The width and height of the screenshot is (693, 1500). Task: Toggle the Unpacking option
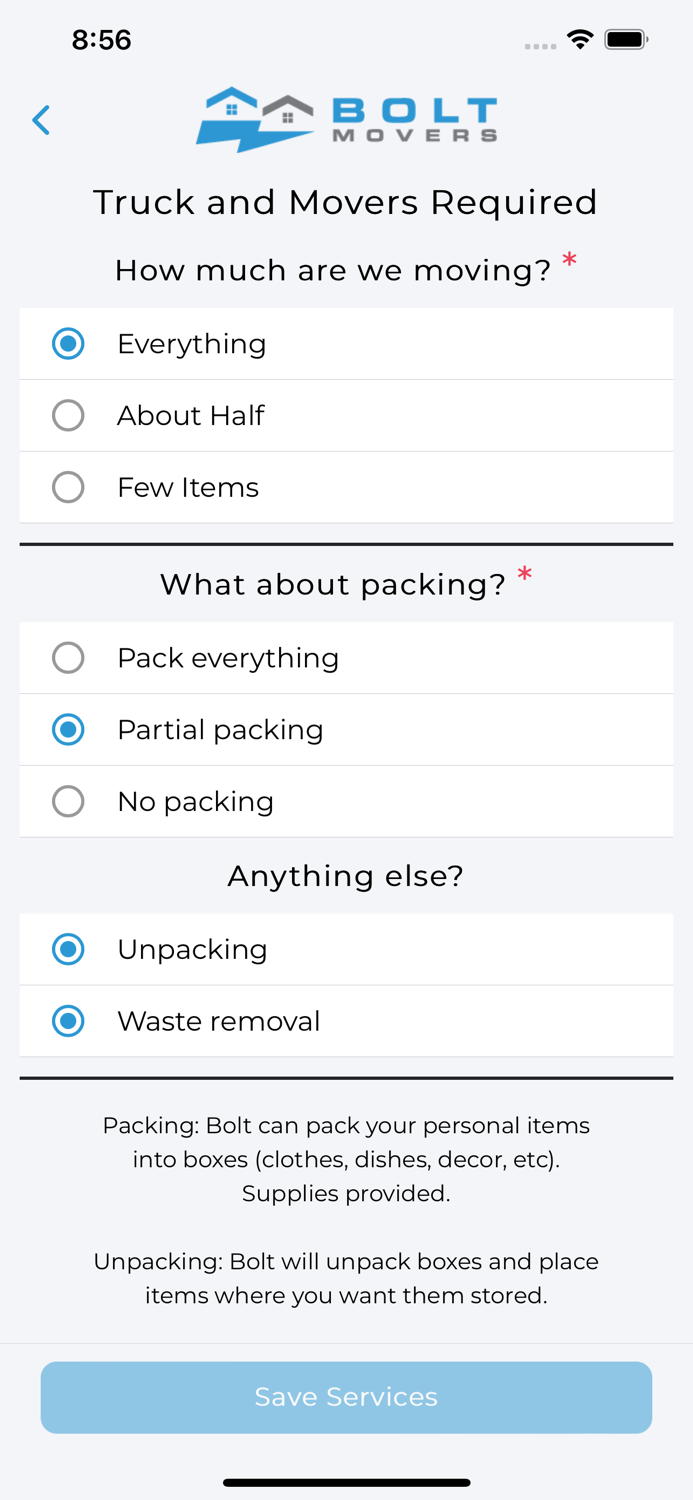tap(68, 950)
